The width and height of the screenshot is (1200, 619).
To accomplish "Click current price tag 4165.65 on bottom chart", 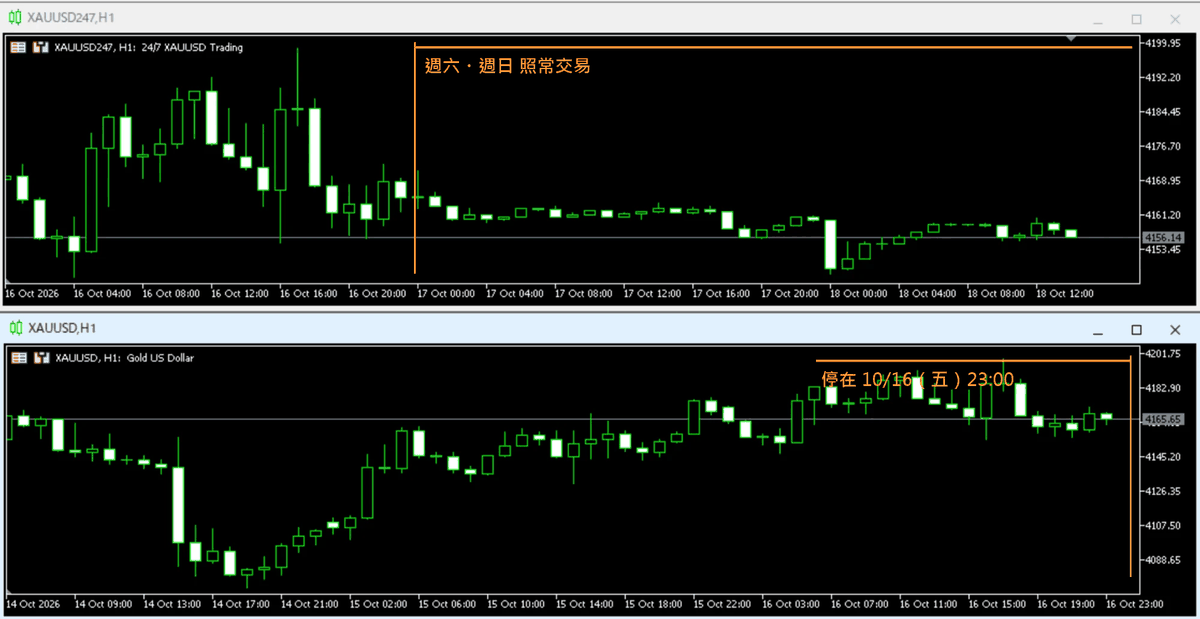I will tap(1163, 419).
